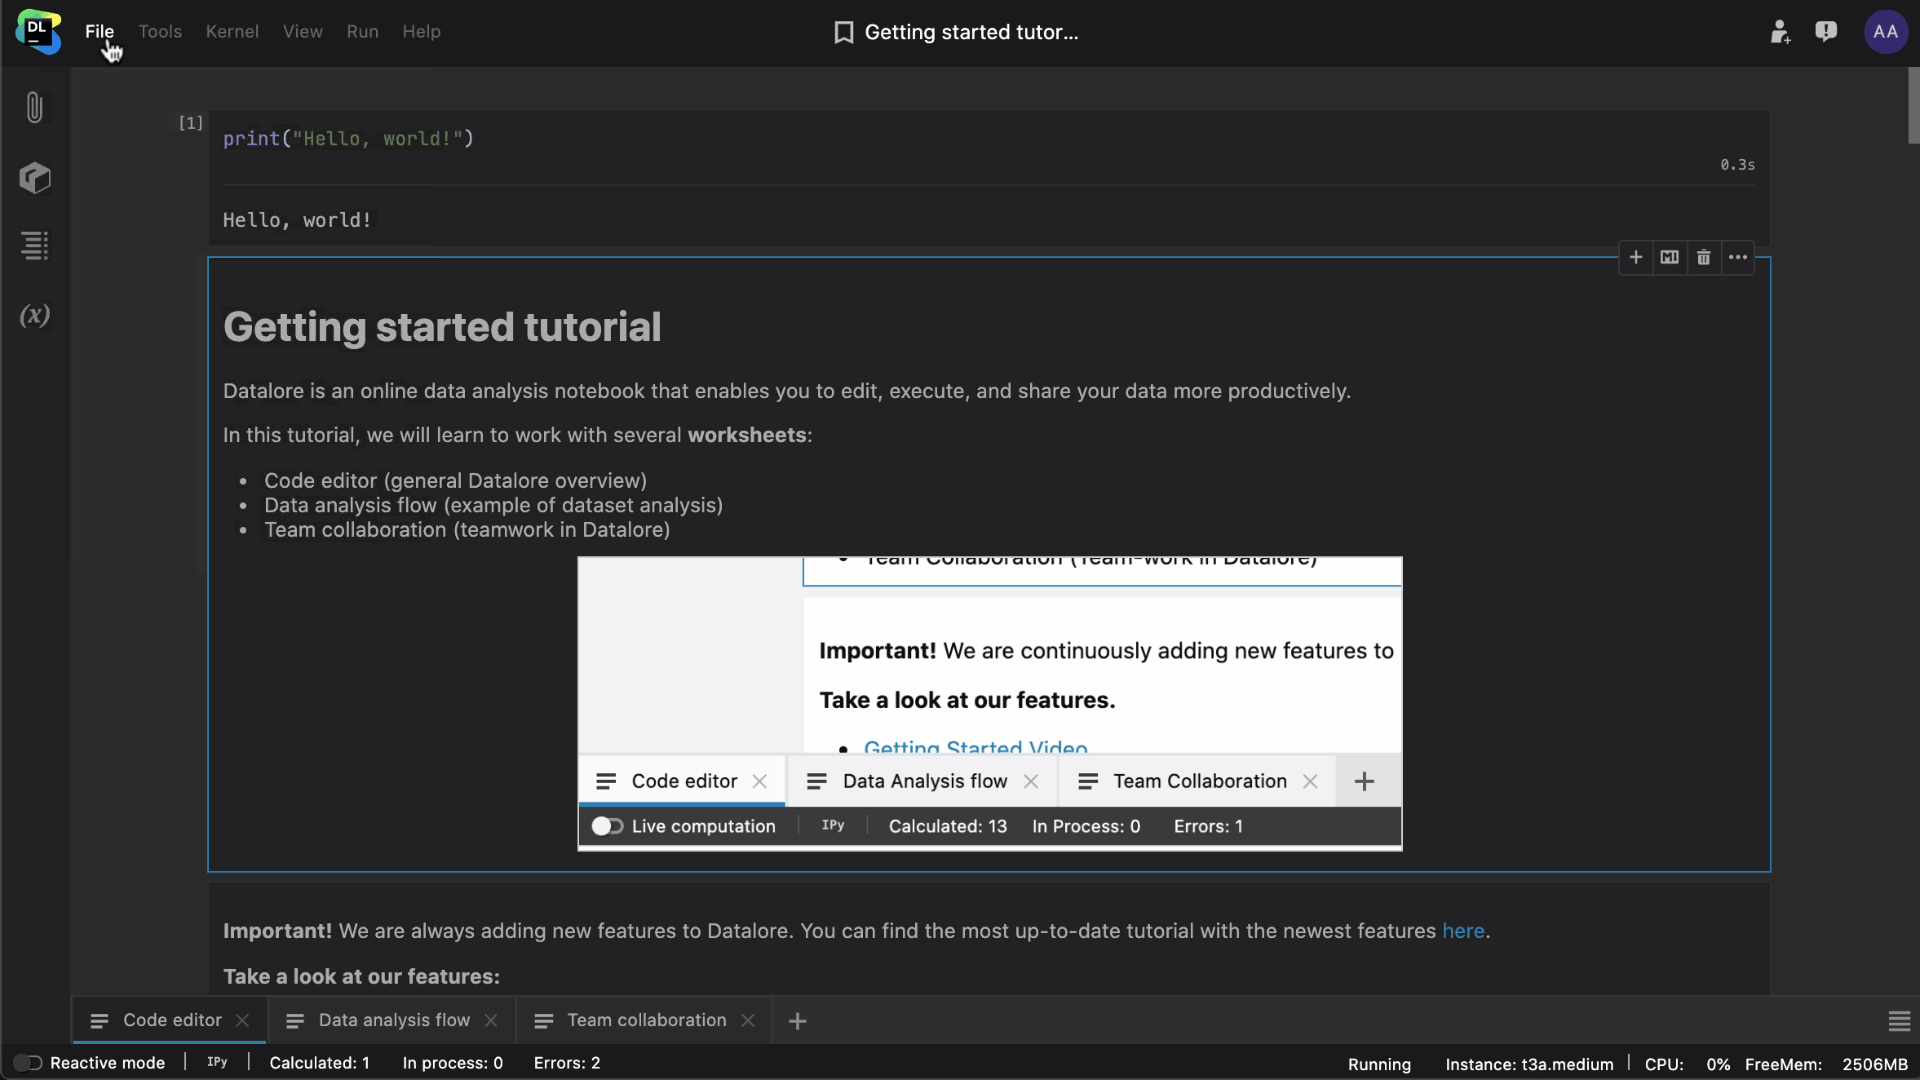Viewport: 1920px width, 1080px height.
Task: Click the Getting Started Video link
Action: coord(976,748)
